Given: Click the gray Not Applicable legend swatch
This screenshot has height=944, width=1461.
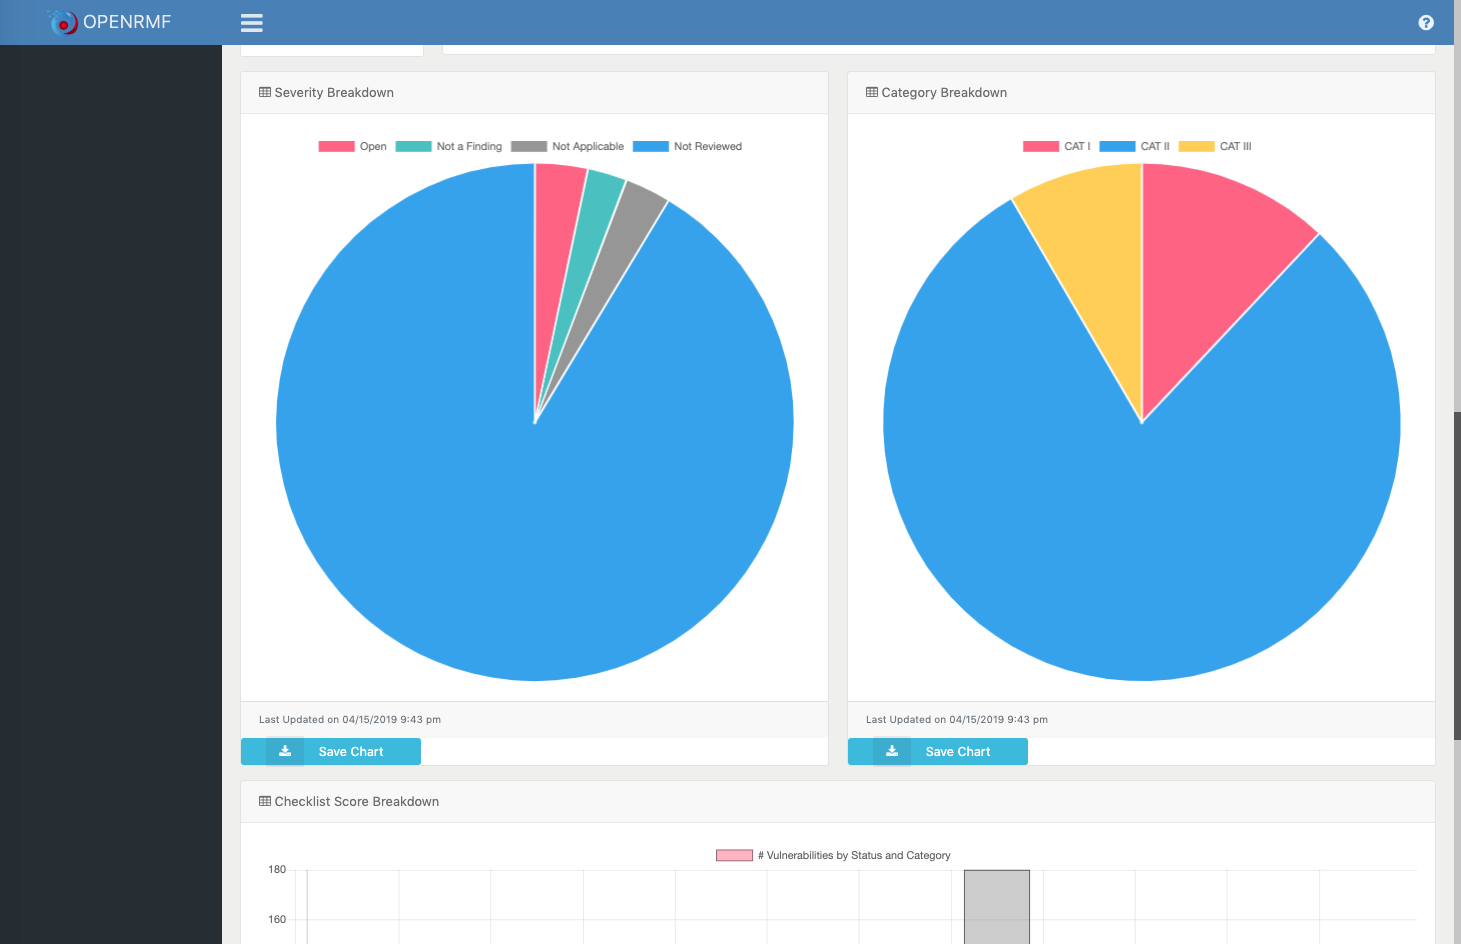Looking at the screenshot, I should [x=529, y=146].
